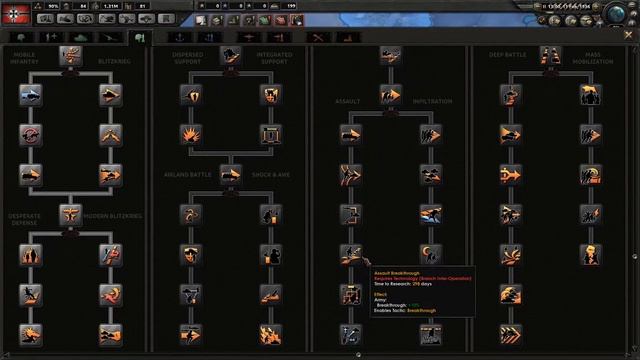This screenshot has width=640, height=360.
Task: Click the Blitzkrieg branch label
Action: 114,62
